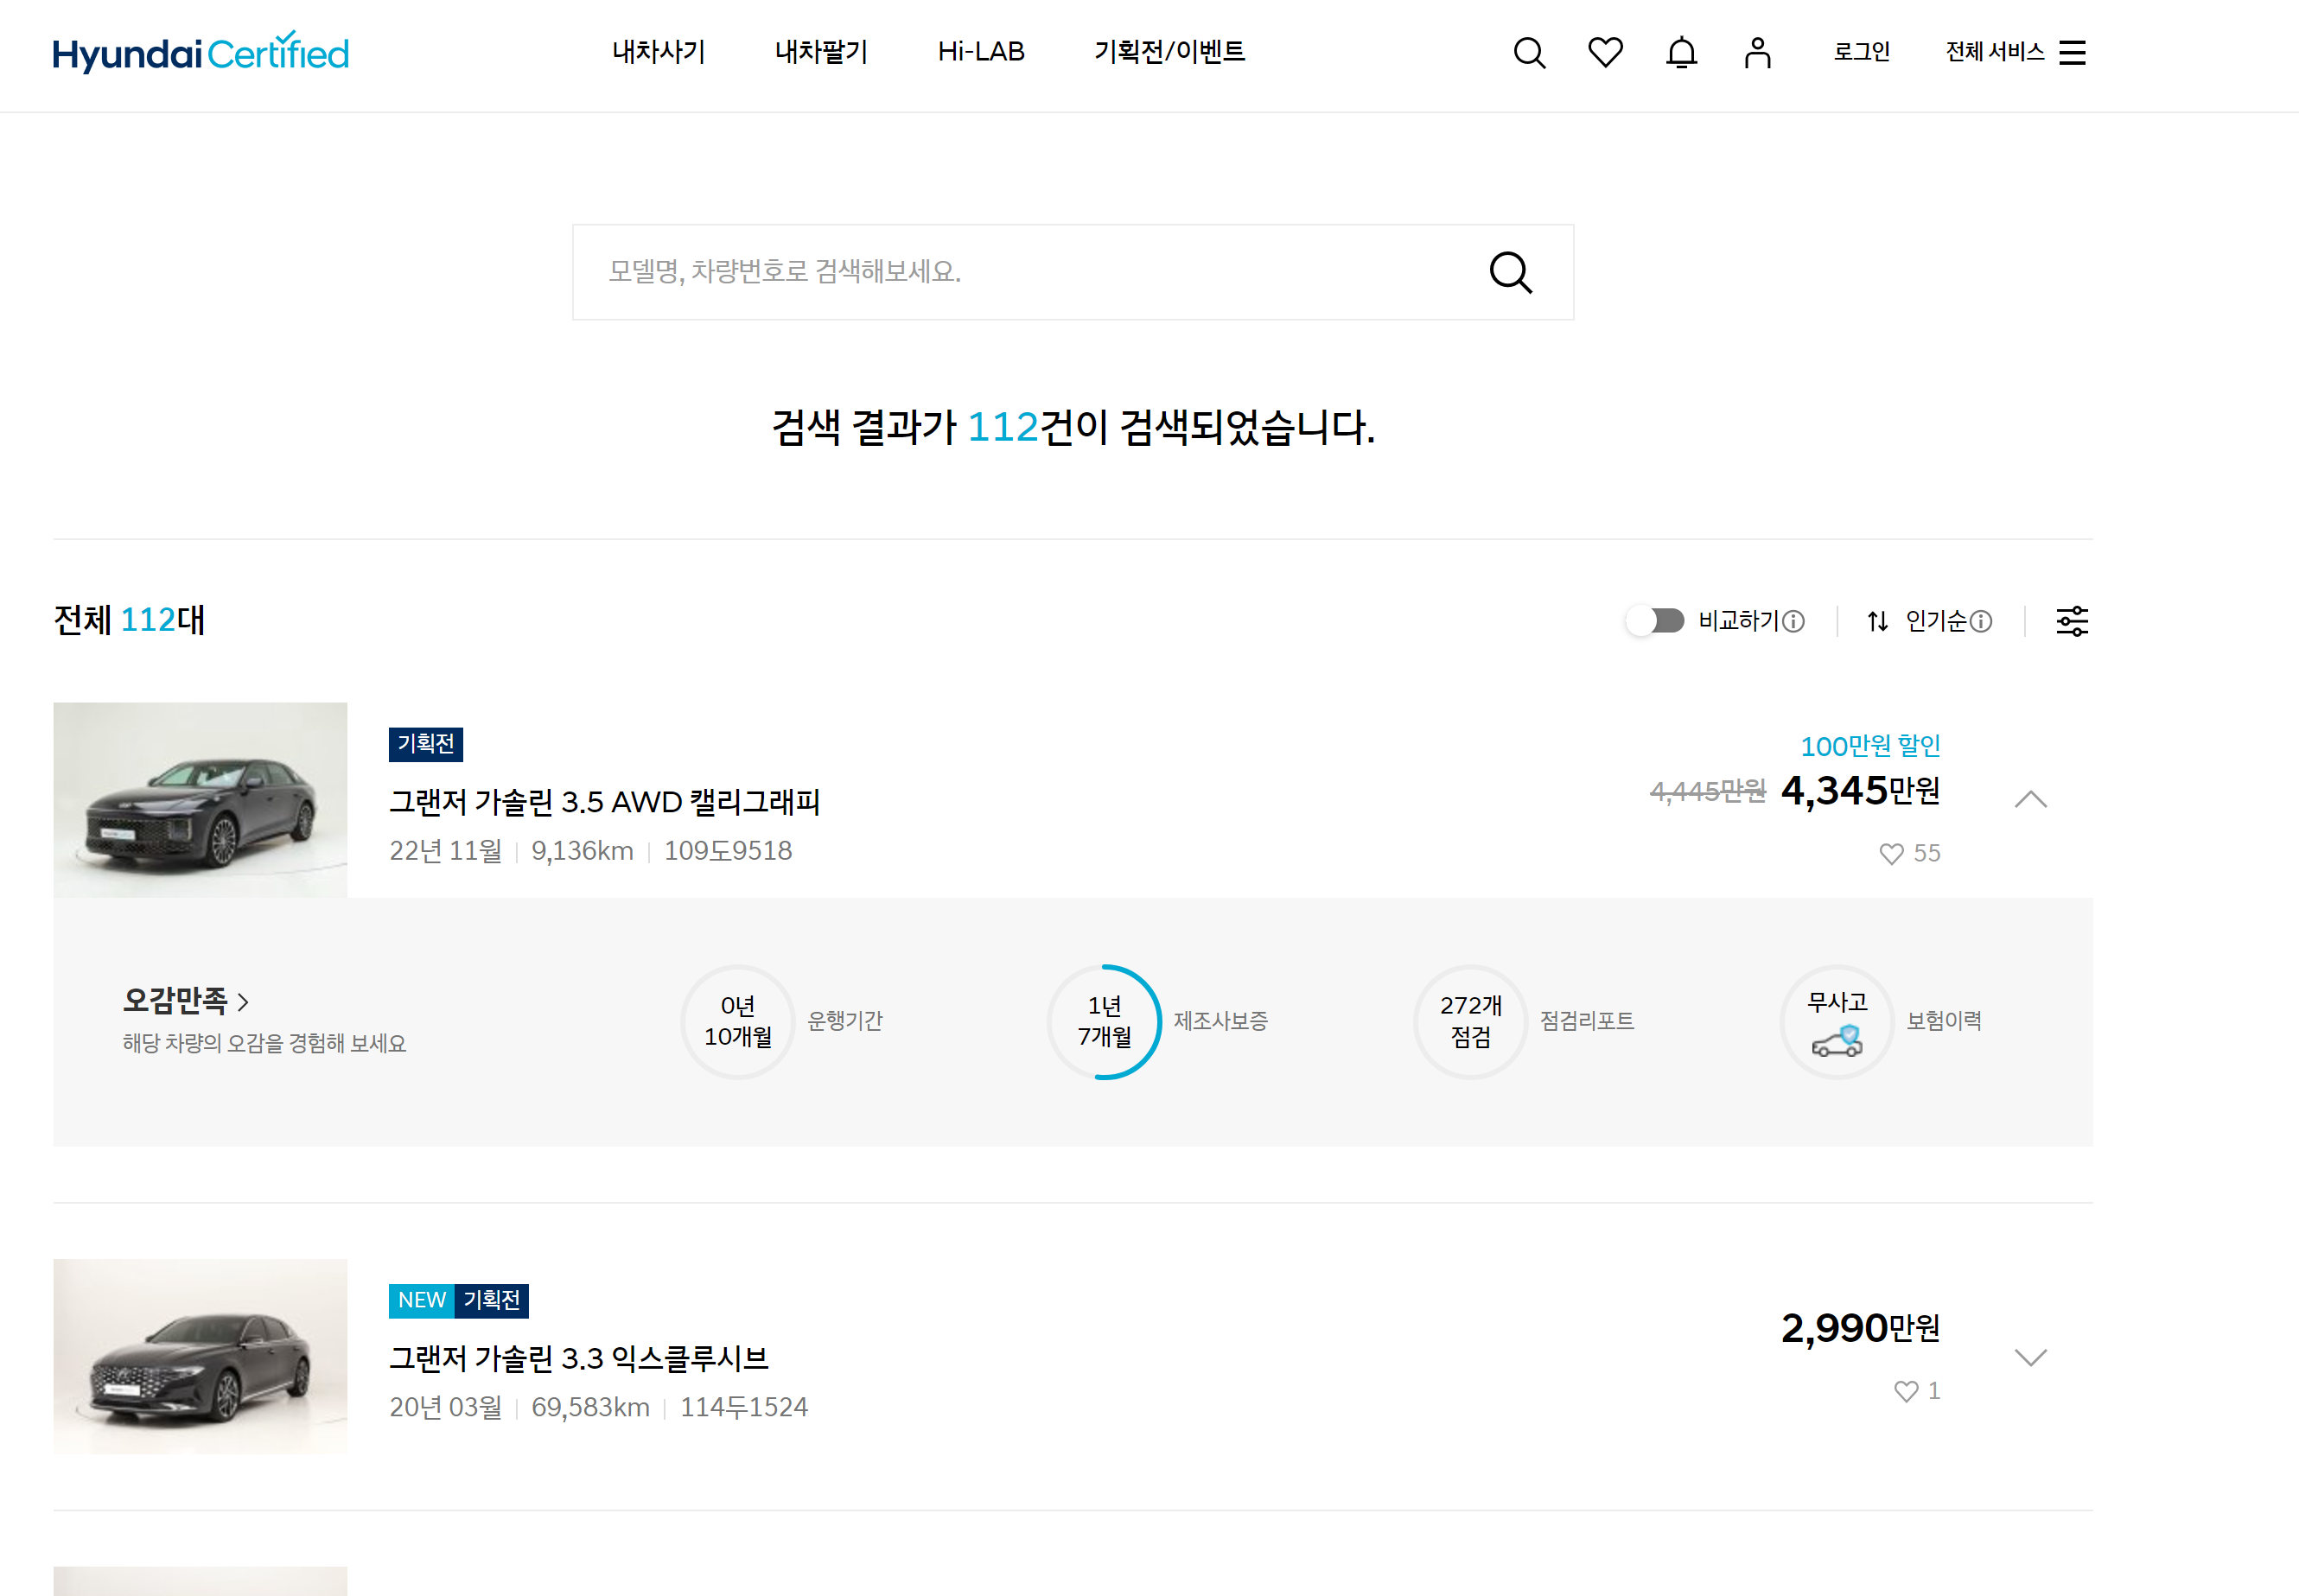Click the 무사고 car shield icon

1837,1041
